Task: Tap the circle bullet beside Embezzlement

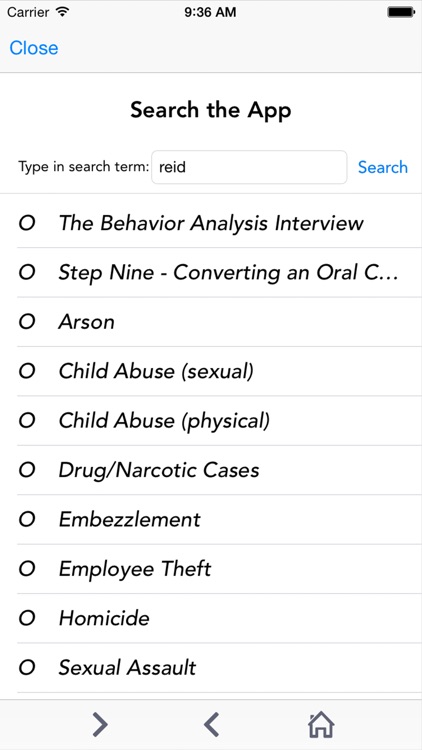Action: (27, 519)
